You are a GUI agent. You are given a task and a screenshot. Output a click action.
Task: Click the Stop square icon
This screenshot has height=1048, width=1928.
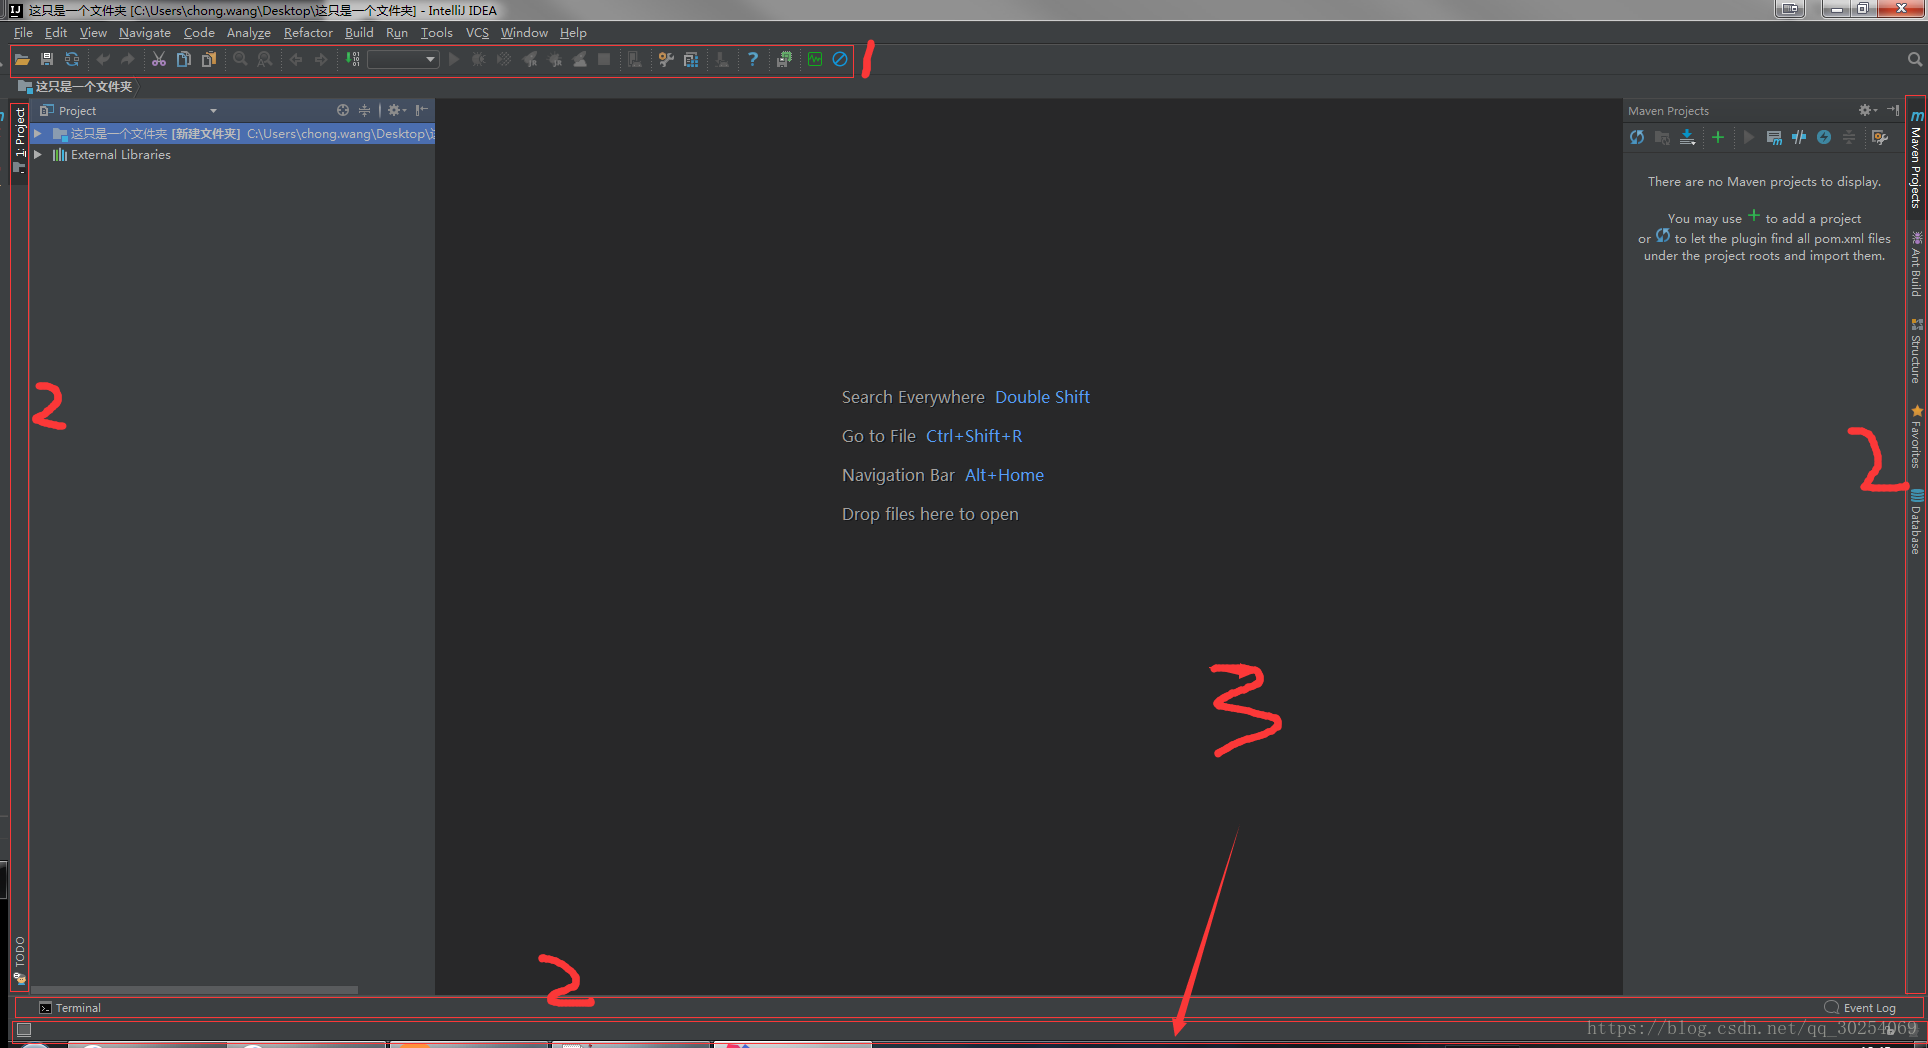[x=604, y=60]
